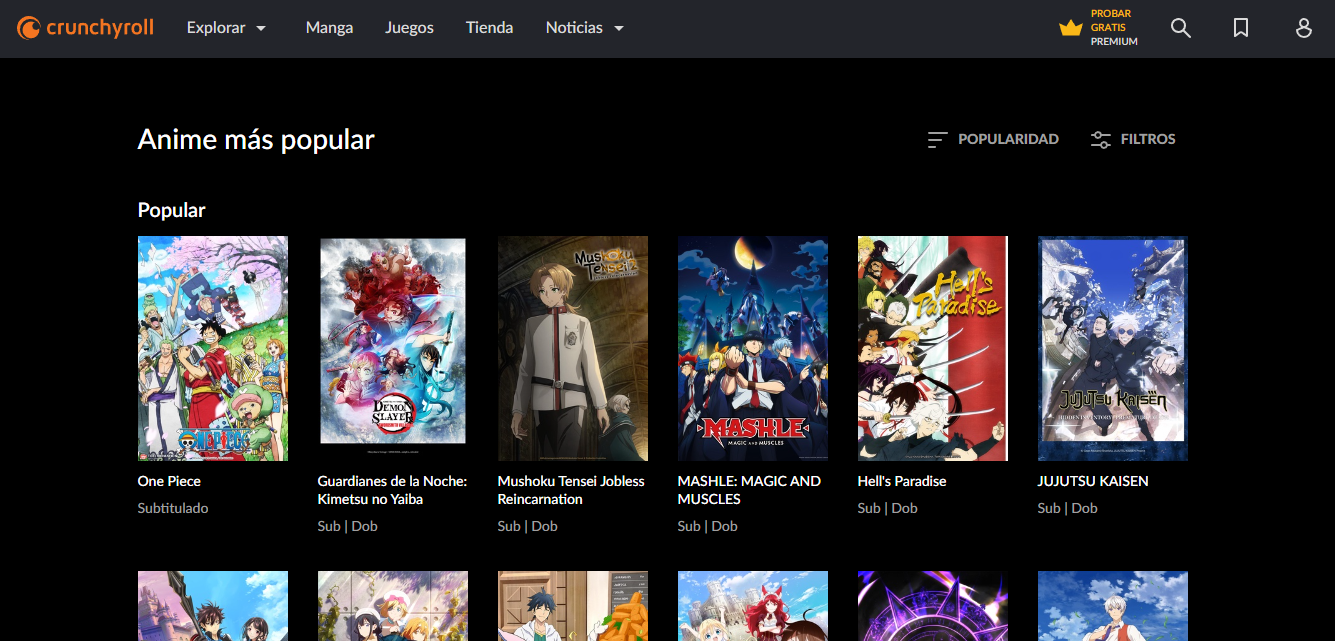Go to the Manga section
The image size is (1335, 641).
(x=329, y=28)
